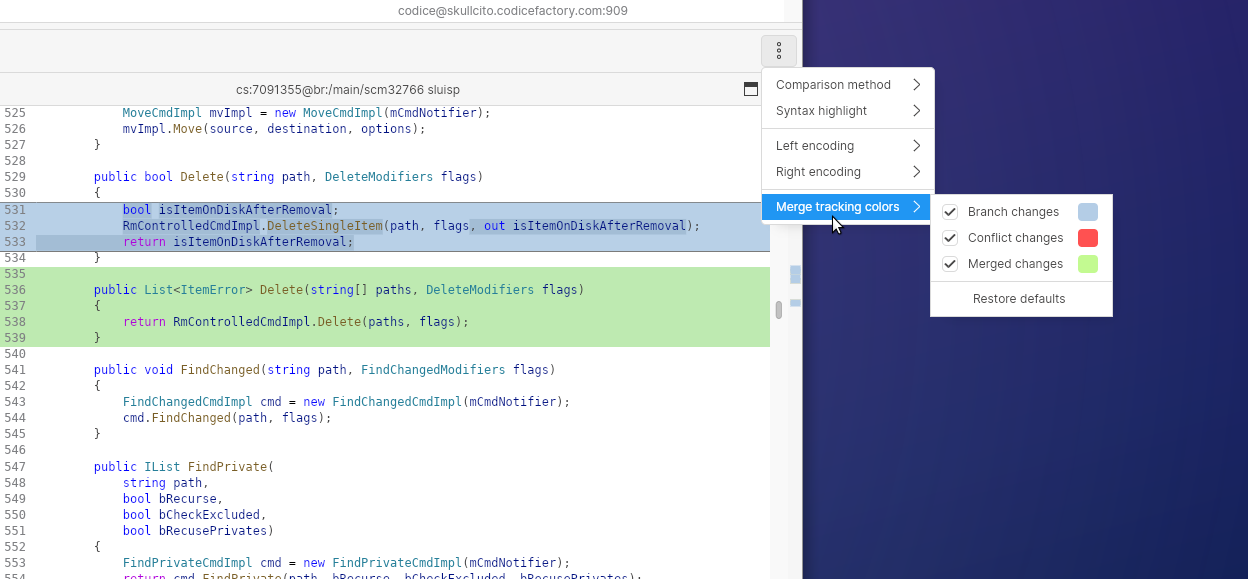Screen dimensions: 1248x579
Task: Click the codice@skullcito window title bar
Action: (x=512, y=10)
